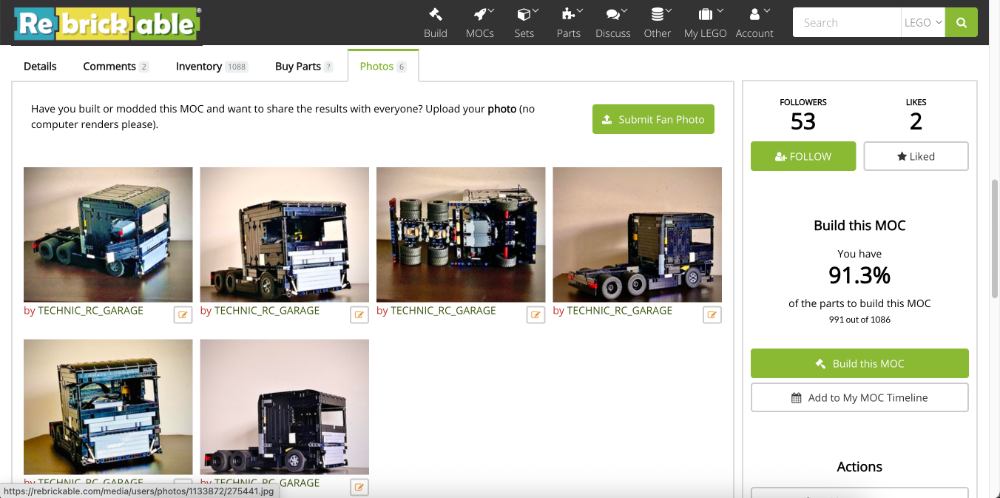Click edit icon under third truck photo

pyautogui.click(x=536, y=314)
